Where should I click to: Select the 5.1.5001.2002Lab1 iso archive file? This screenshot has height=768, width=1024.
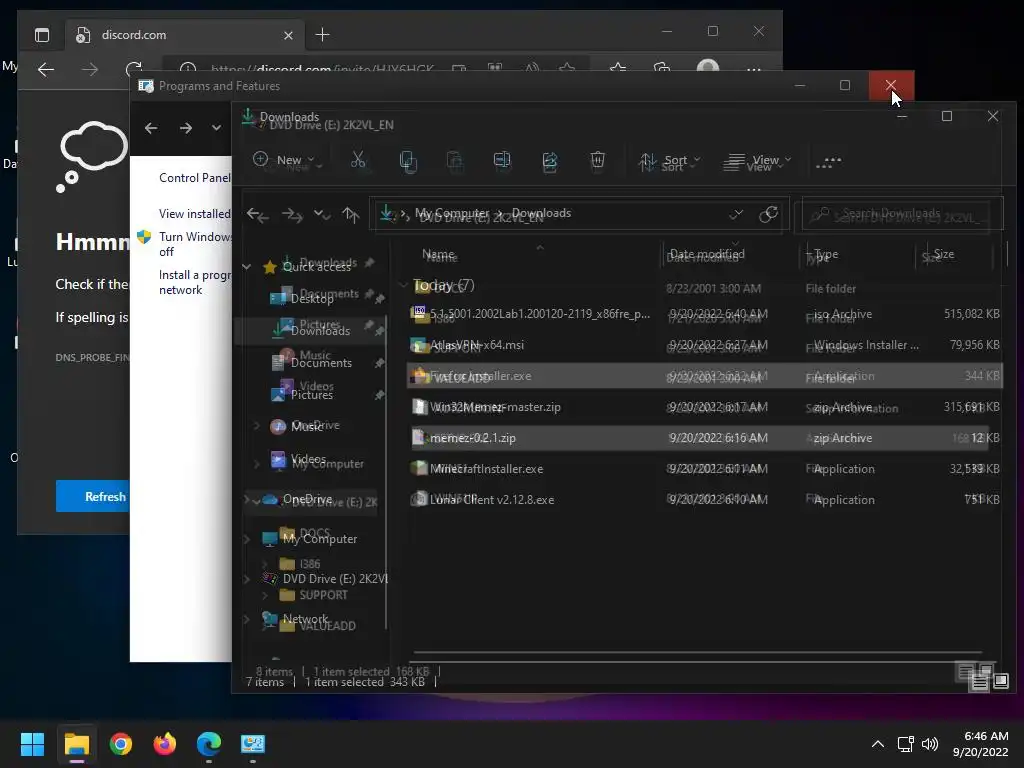coord(704,313)
